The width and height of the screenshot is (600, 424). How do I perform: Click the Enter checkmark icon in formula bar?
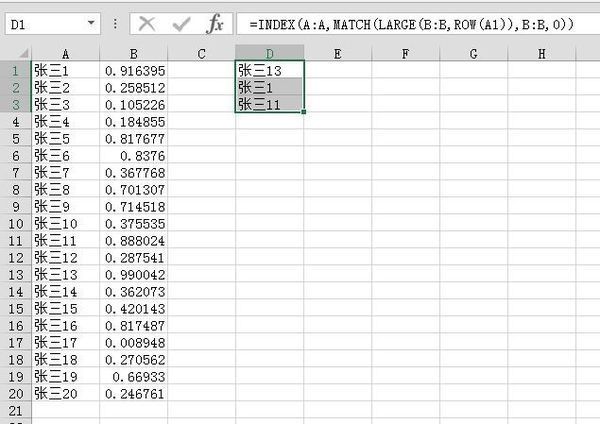pyautogui.click(x=181, y=22)
